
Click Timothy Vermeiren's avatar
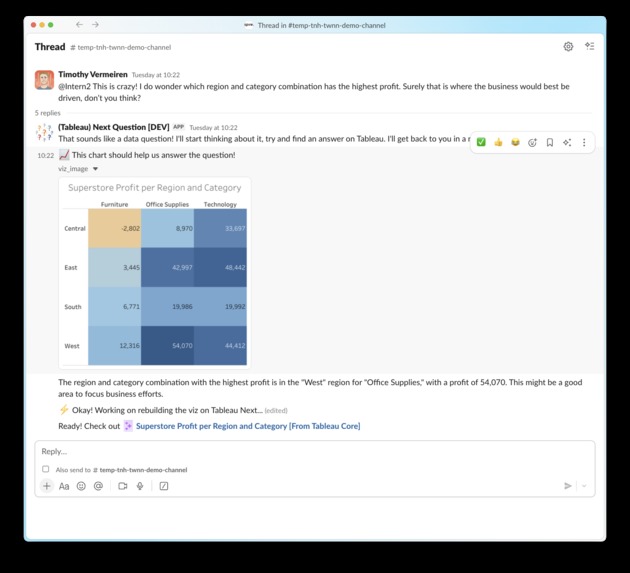coord(44,80)
